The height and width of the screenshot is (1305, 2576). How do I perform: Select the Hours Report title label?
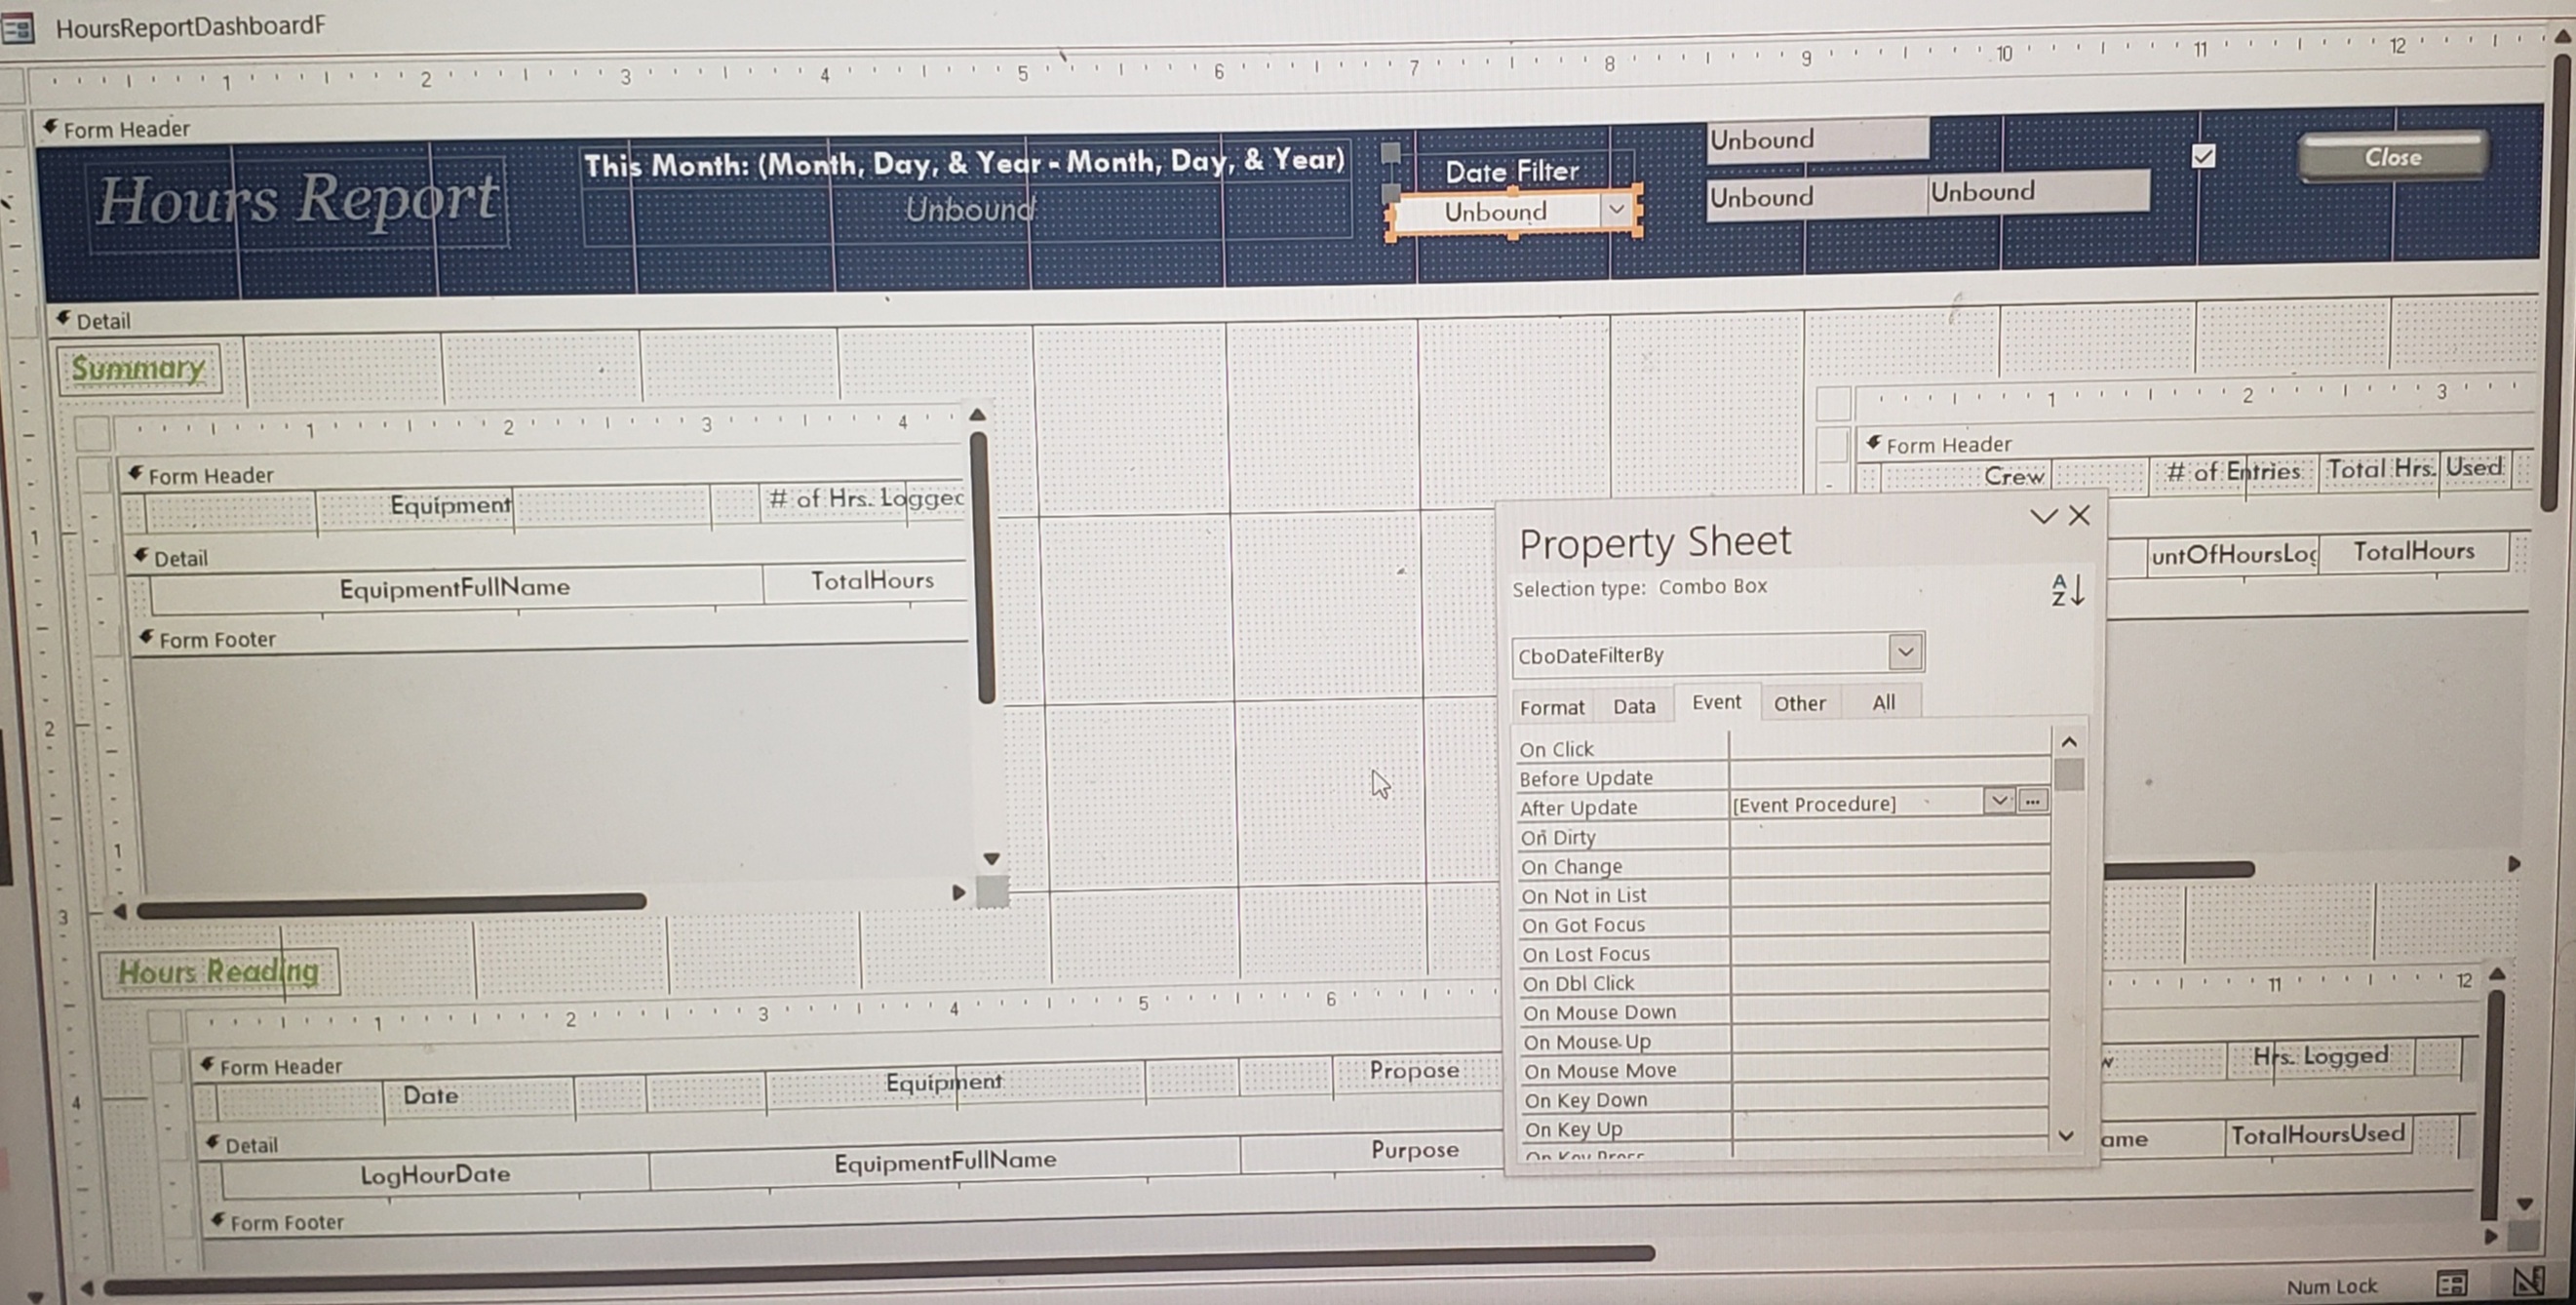click(300, 199)
